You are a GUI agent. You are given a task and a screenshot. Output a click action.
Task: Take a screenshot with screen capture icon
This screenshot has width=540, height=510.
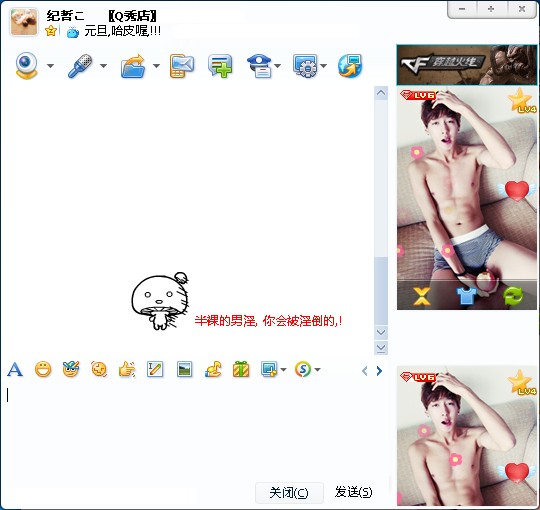pos(269,370)
